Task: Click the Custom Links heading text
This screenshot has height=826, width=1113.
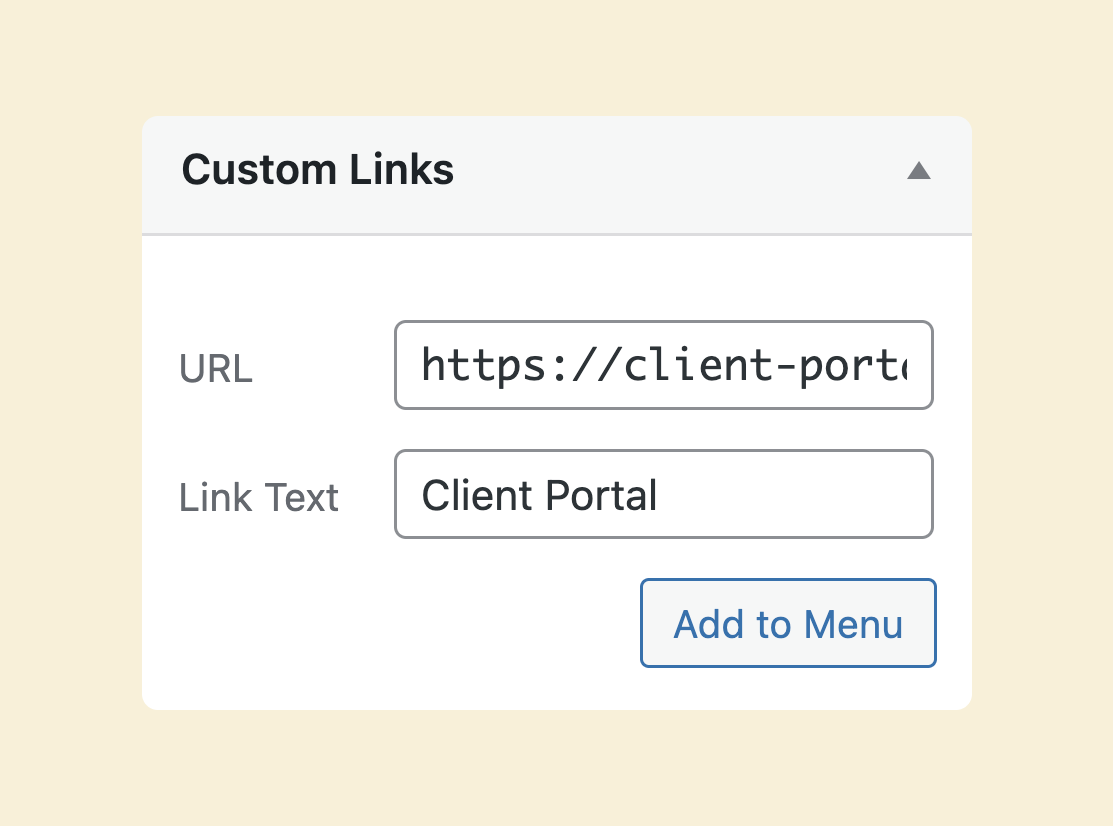Action: 317,170
